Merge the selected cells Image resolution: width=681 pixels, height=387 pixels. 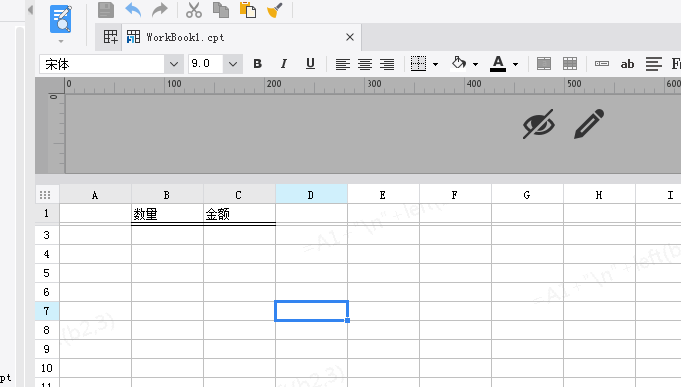[544, 64]
